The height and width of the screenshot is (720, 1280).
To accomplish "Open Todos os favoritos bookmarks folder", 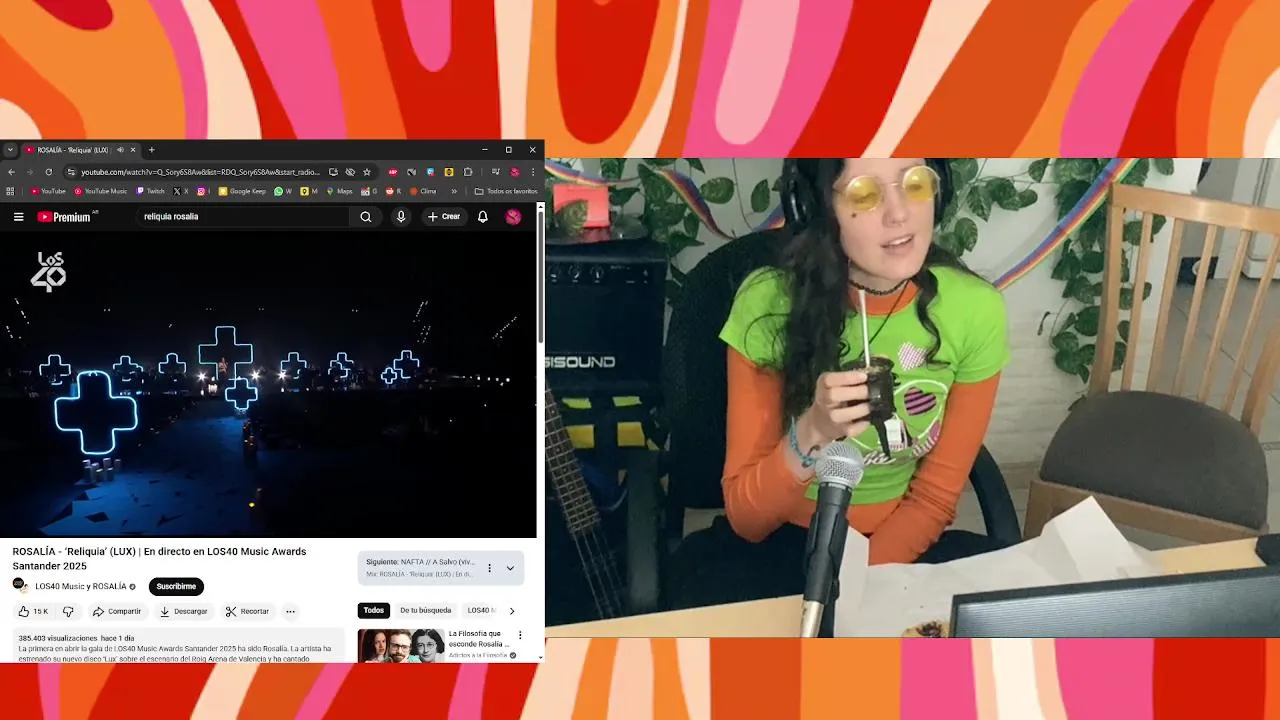I will coord(506,191).
